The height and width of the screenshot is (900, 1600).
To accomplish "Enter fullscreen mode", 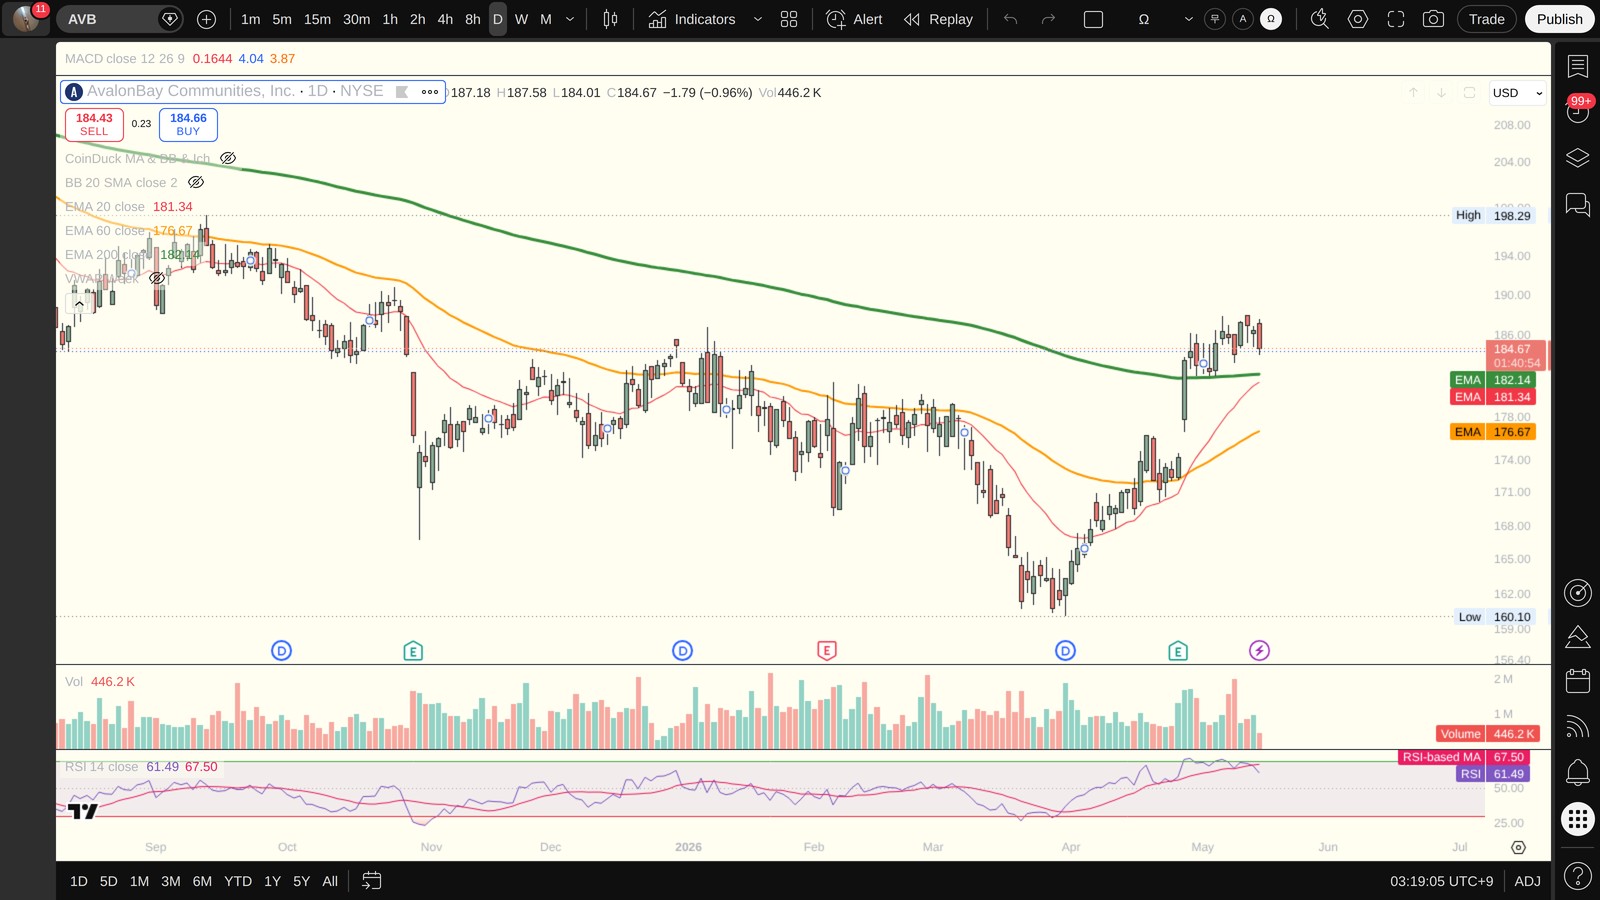I will (x=1396, y=19).
